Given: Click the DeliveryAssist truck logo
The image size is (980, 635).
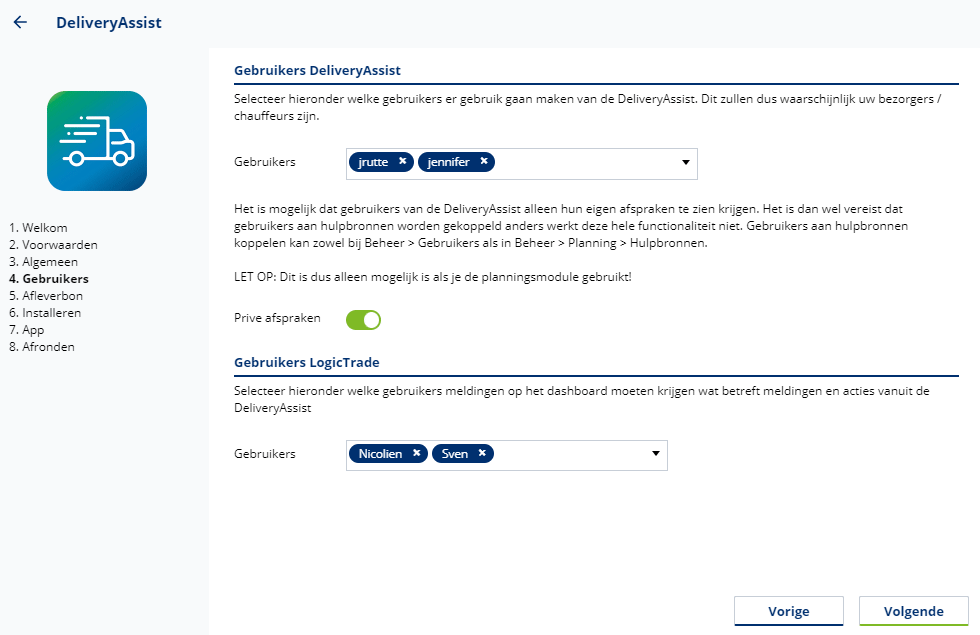Looking at the screenshot, I should point(97,141).
